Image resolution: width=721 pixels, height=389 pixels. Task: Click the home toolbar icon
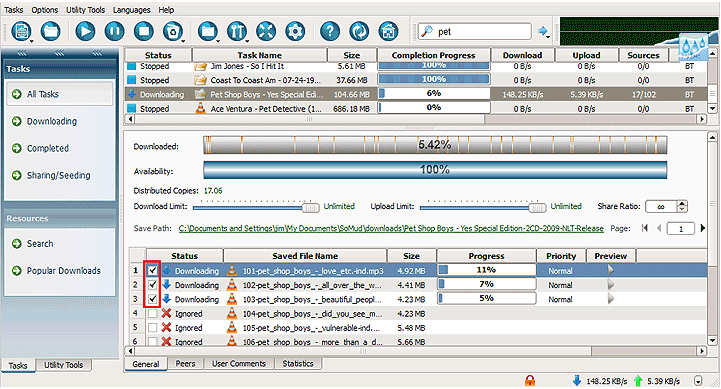point(389,31)
